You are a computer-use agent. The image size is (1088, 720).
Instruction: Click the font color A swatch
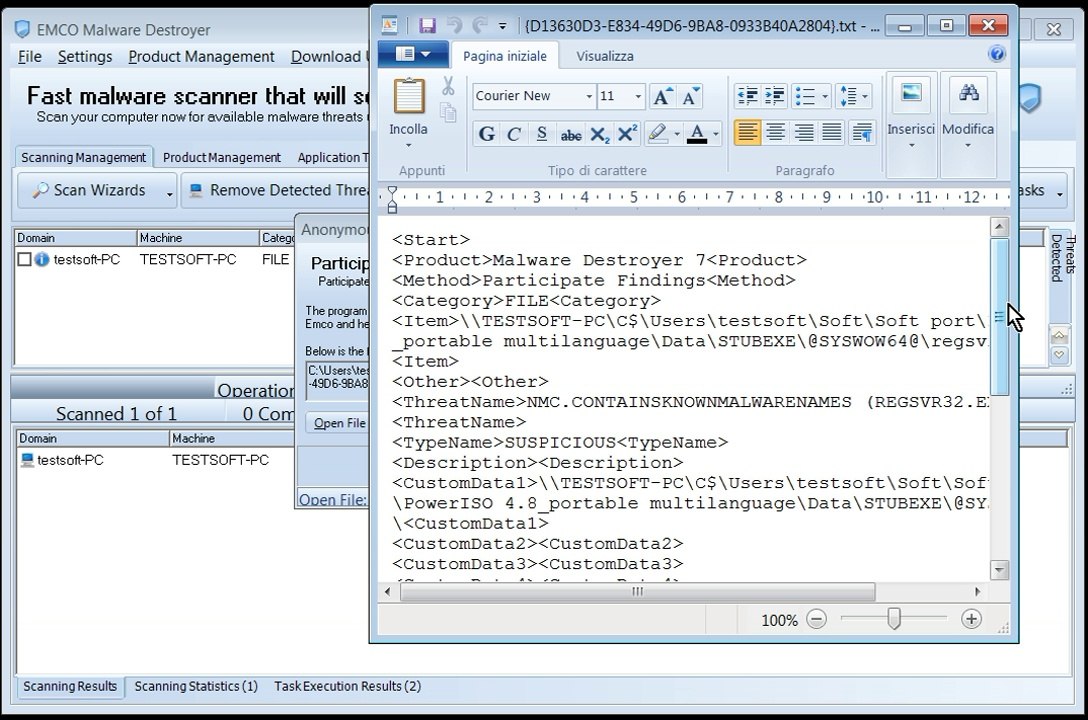[x=697, y=133]
